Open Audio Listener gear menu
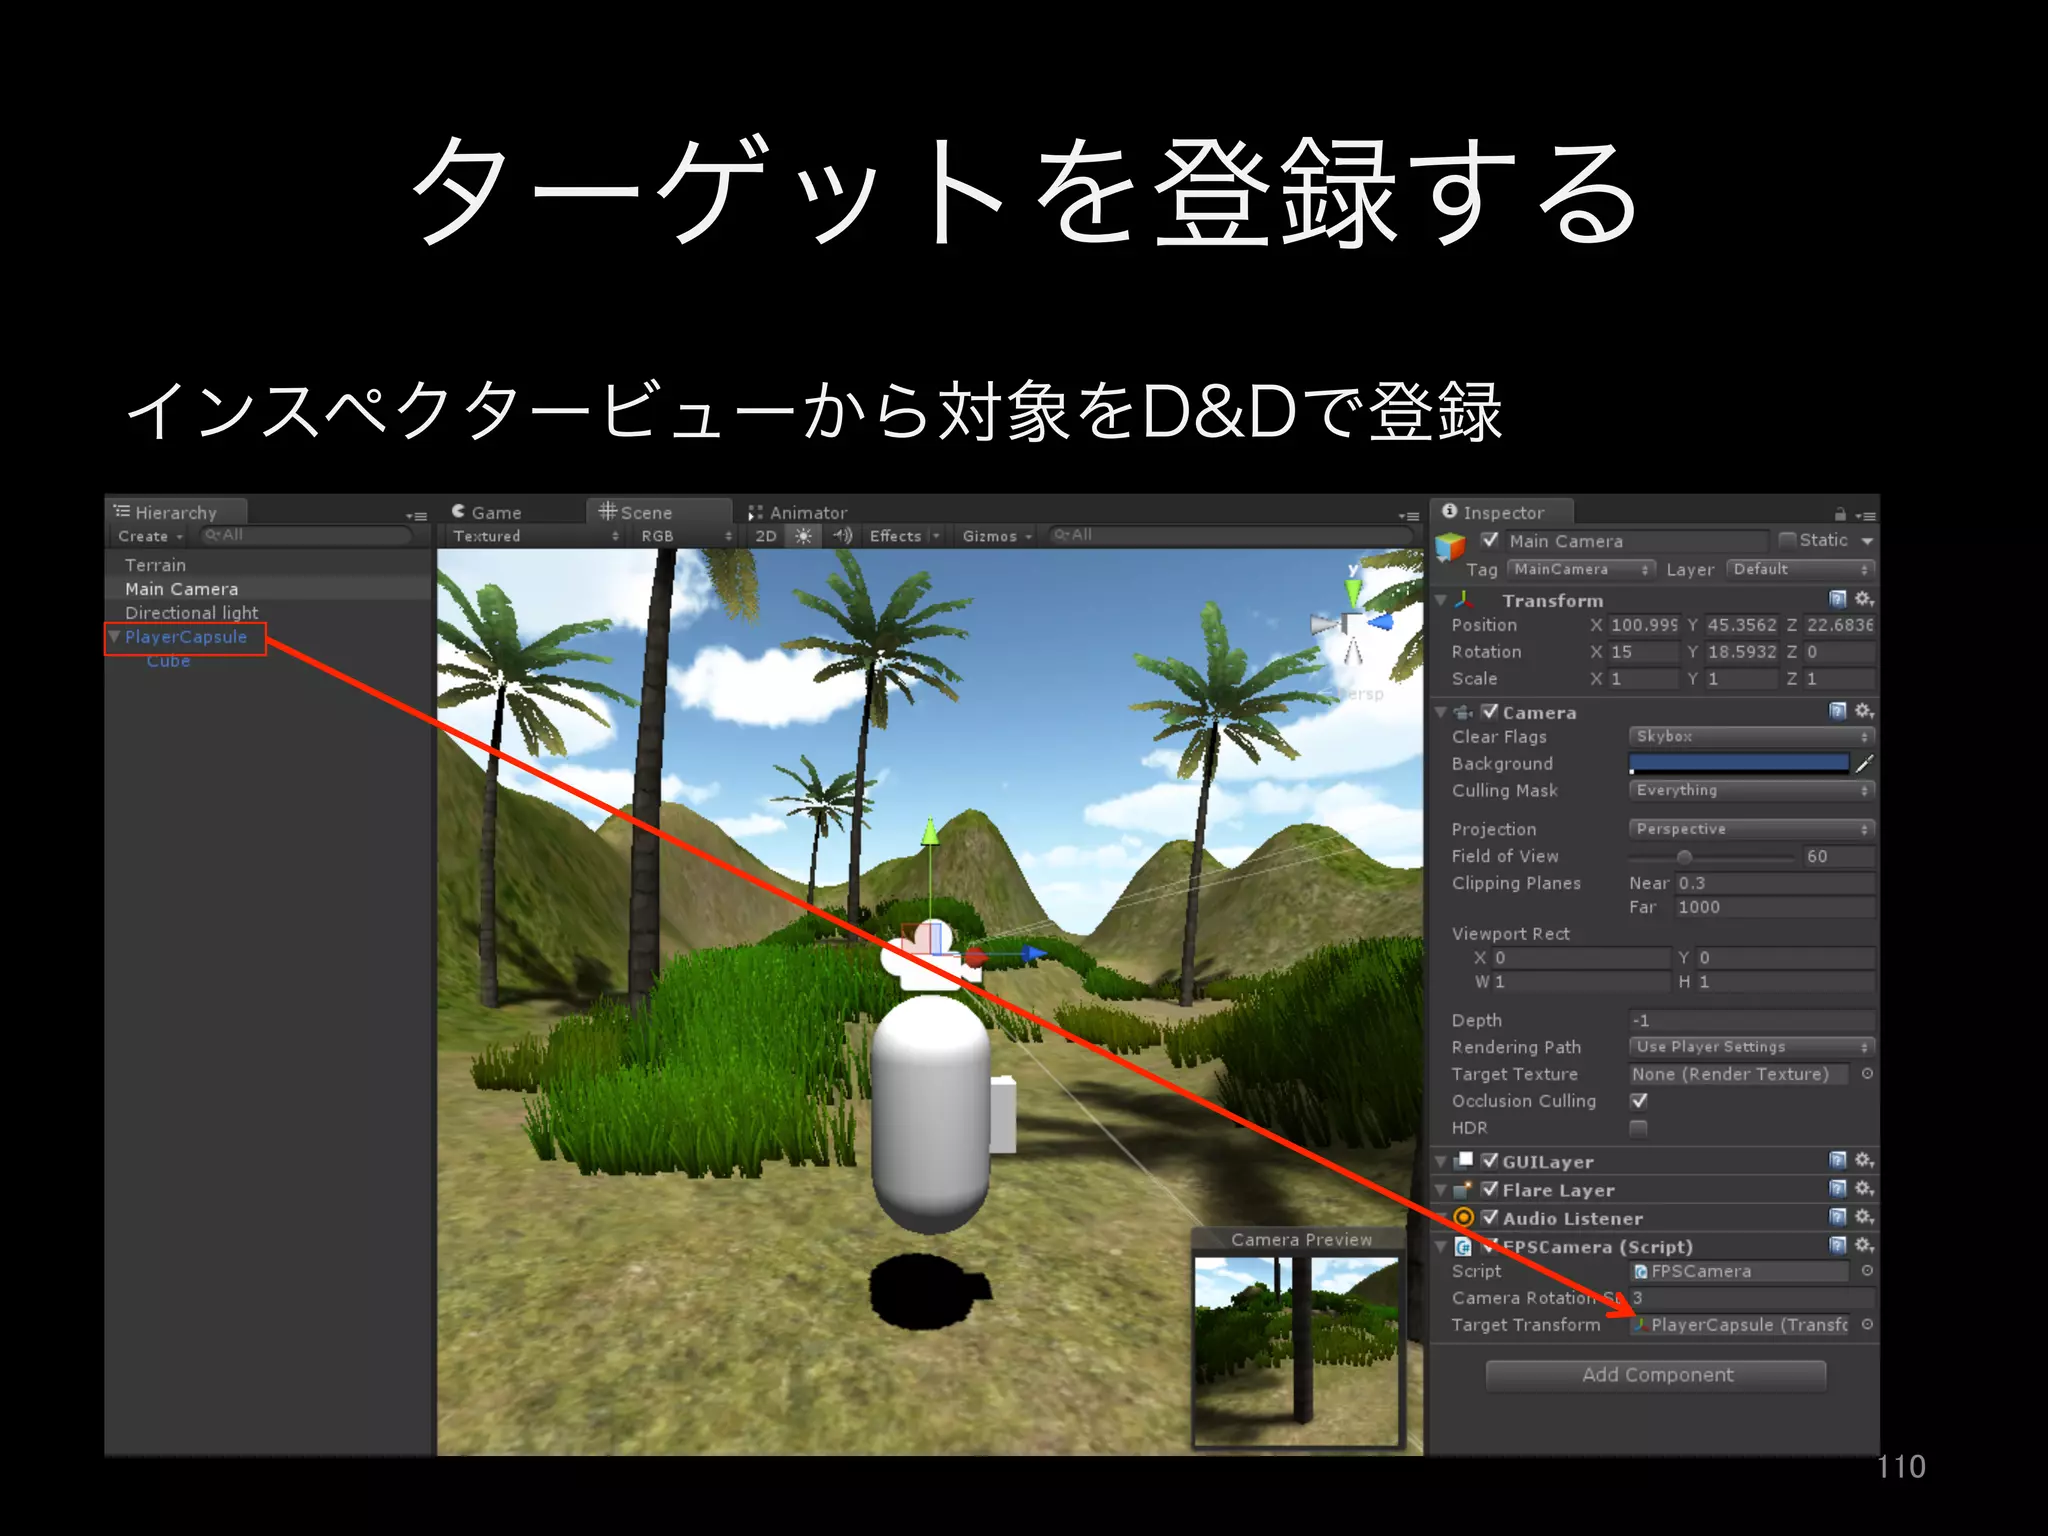The width and height of the screenshot is (2048, 1536). [x=1865, y=1217]
